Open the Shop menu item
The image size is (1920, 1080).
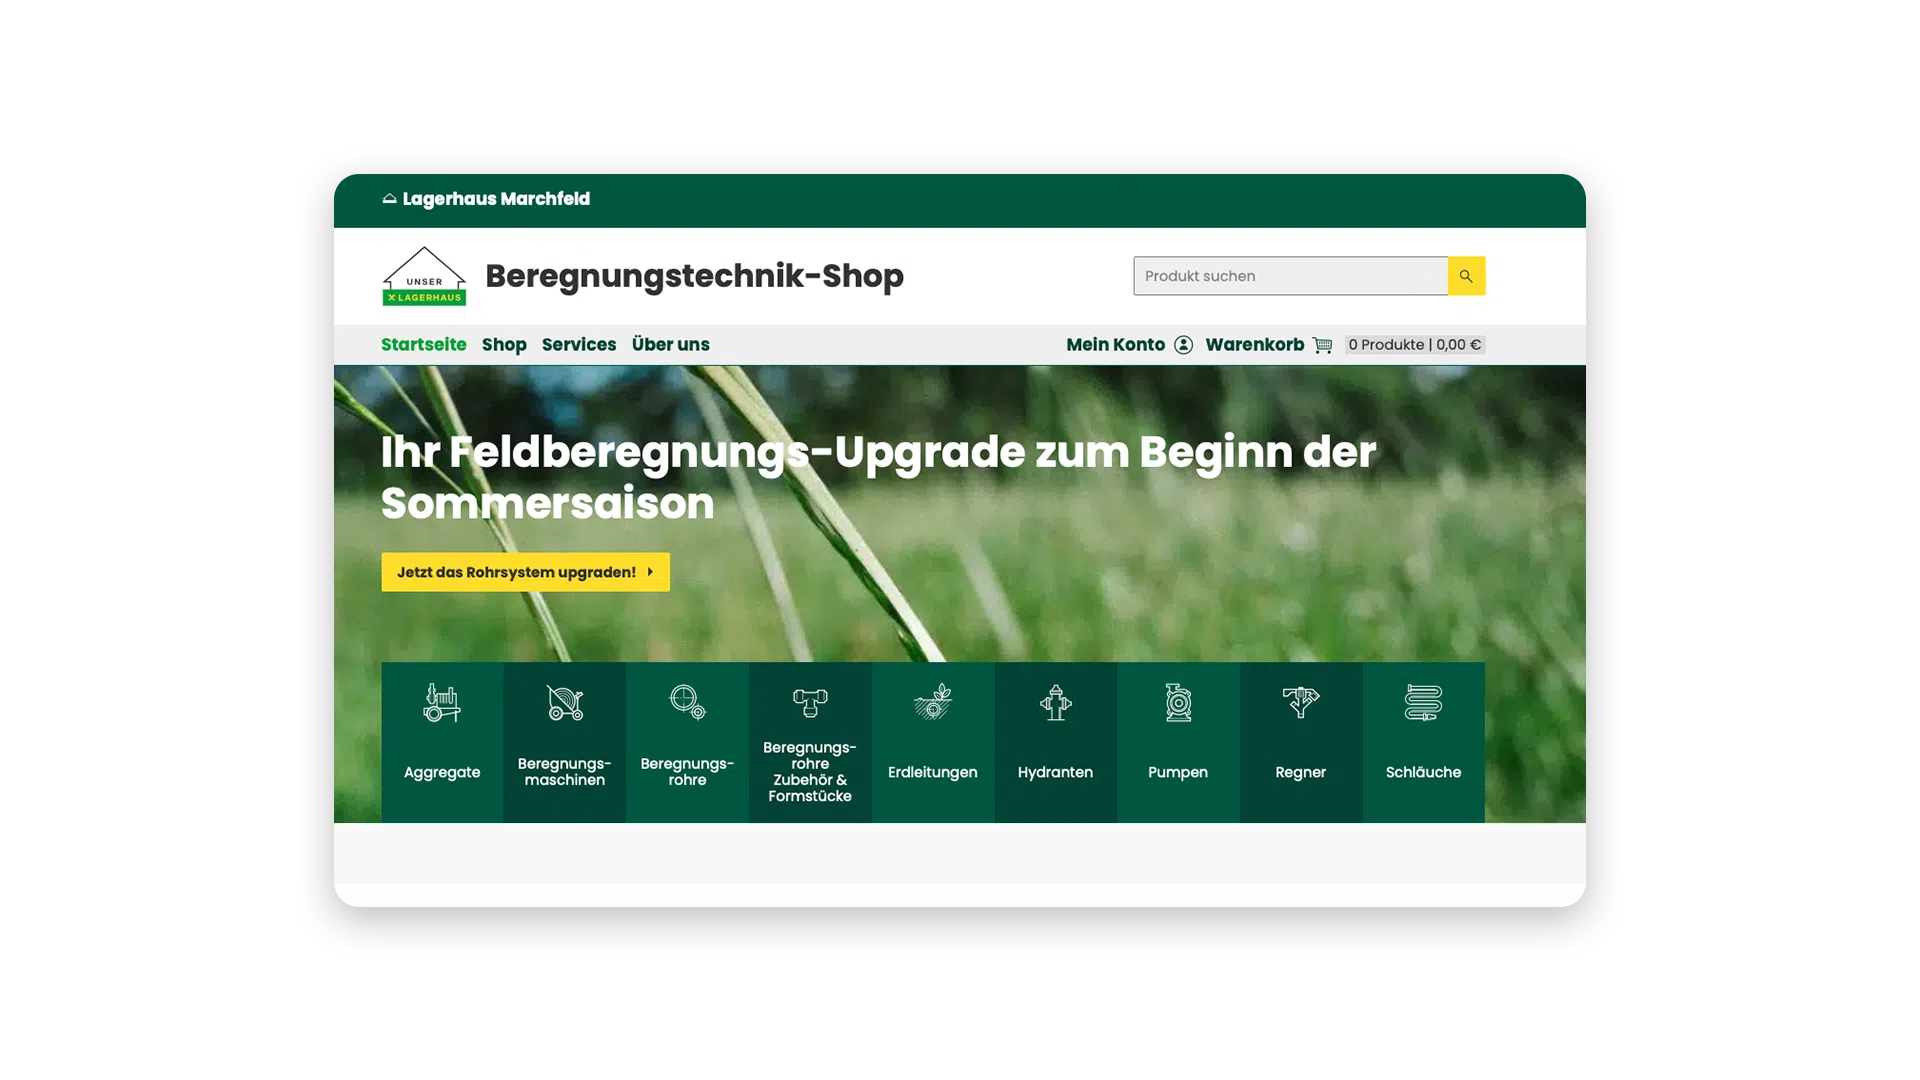click(504, 345)
